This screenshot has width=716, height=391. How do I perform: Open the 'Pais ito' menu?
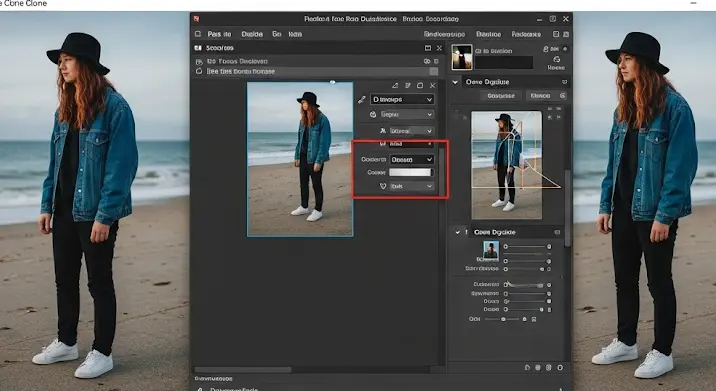click(x=219, y=34)
